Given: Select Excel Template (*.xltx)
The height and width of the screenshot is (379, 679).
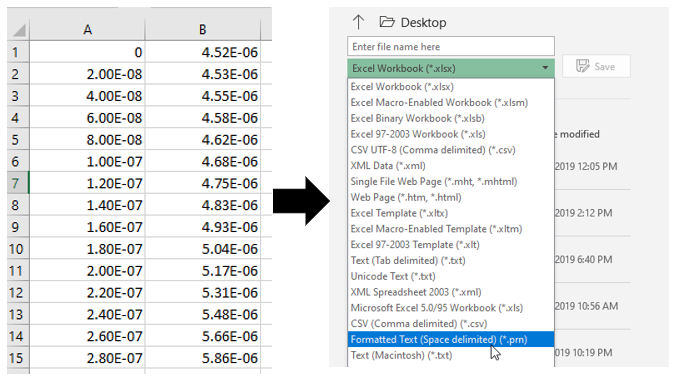Looking at the screenshot, I should coord(451,213).
